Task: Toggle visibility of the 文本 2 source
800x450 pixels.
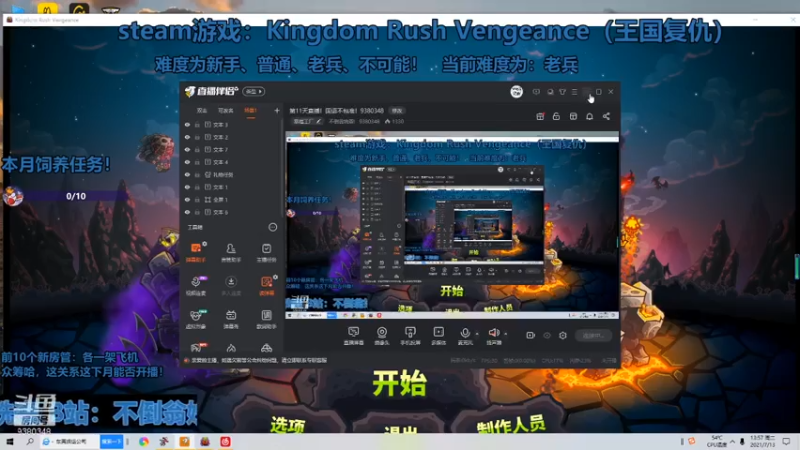Action: pyautogui.click(x=187, y=137)
